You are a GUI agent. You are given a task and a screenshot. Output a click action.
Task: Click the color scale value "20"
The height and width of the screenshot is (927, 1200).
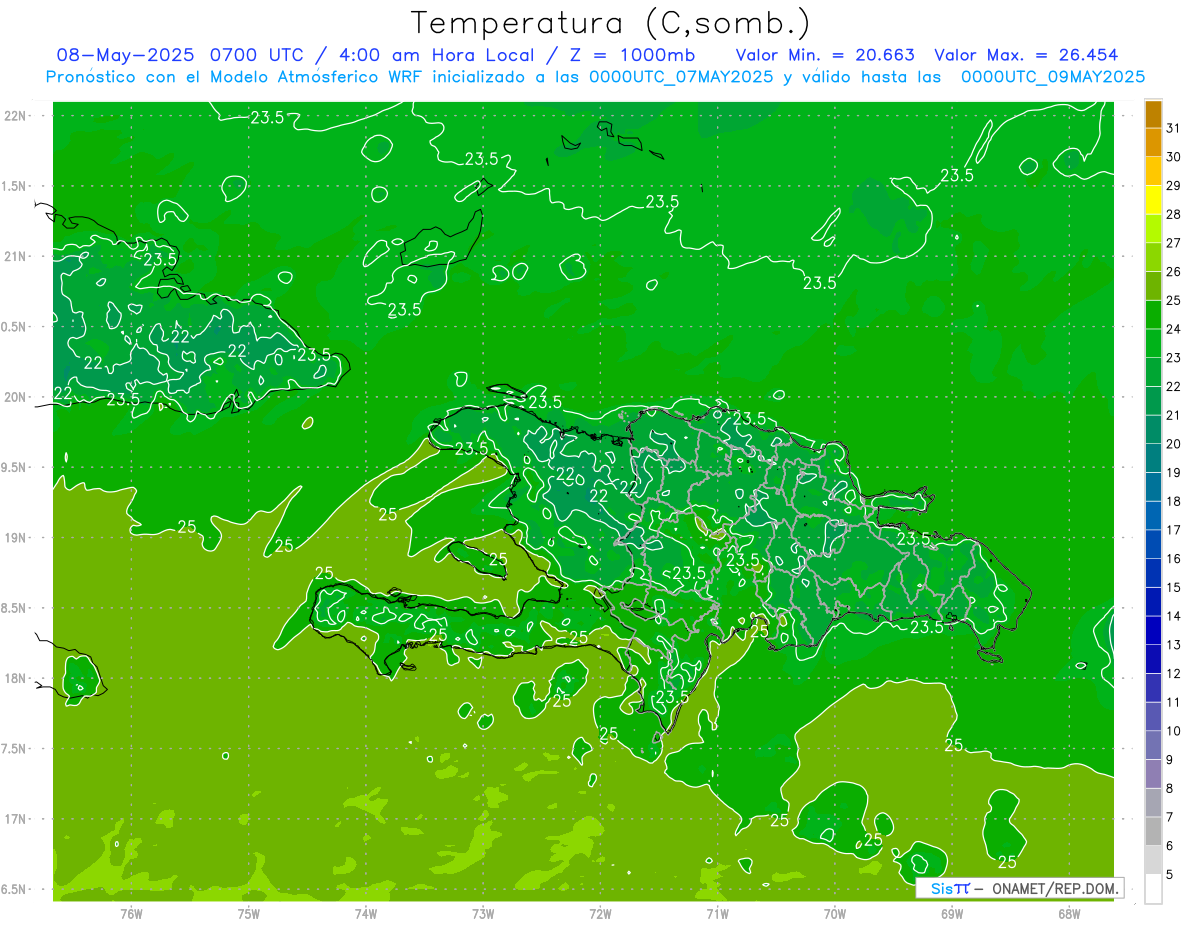(x=1173, y=444)
